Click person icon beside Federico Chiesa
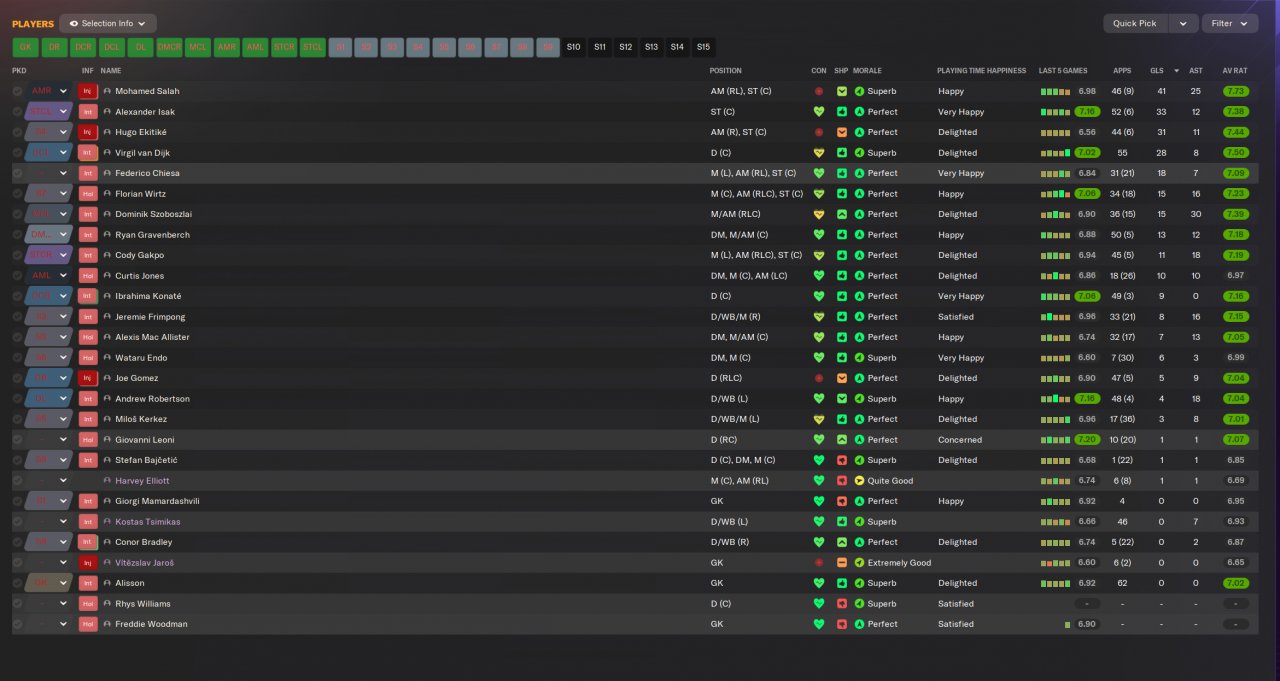The height and width of the screenshot is (681, 1280). tap(107, 173)
